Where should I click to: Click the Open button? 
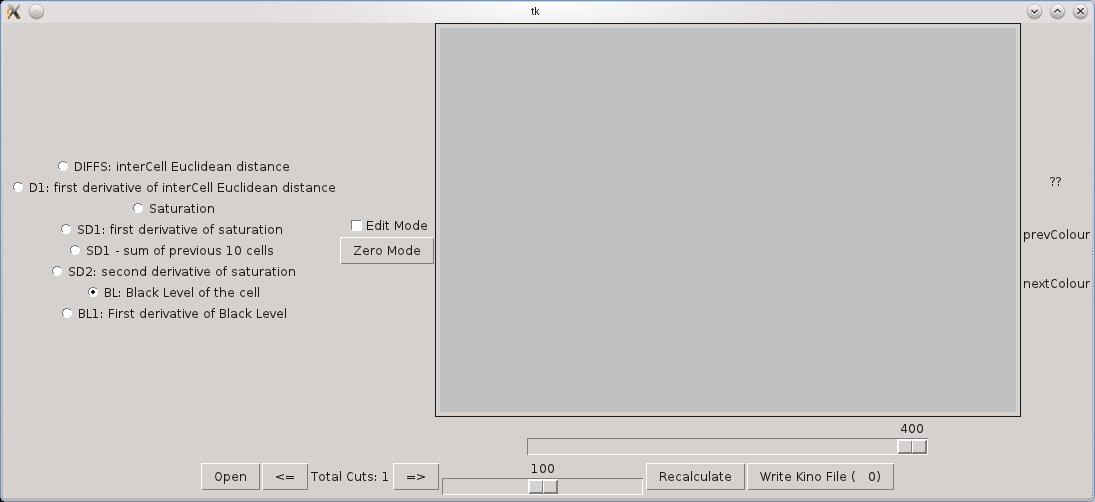click(x=230, y=477)
